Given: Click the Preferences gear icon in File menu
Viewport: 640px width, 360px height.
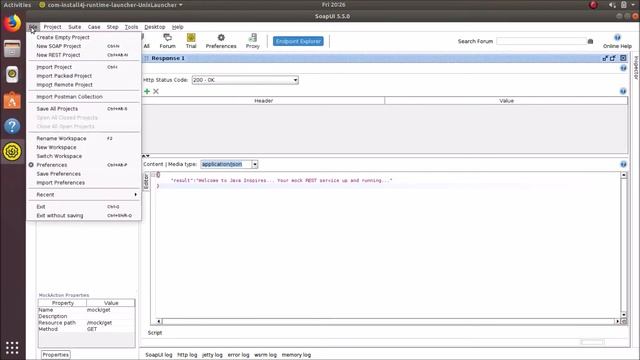Looking at the screenshot, I should 31,165.
